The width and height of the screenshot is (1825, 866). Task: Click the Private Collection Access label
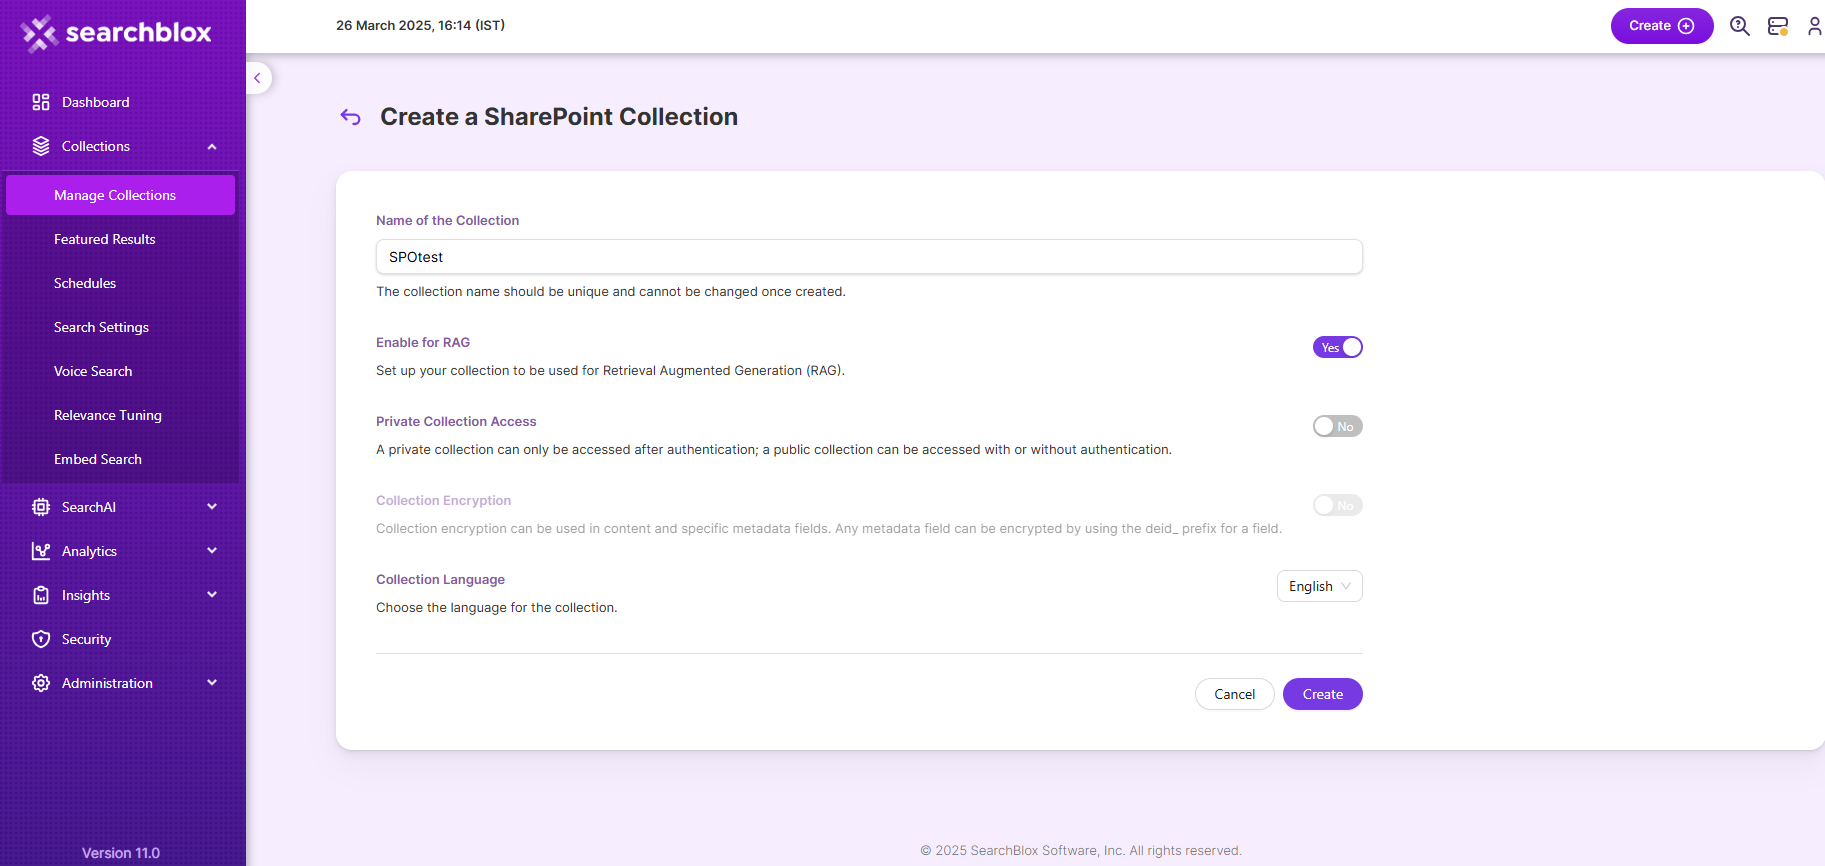456,421
